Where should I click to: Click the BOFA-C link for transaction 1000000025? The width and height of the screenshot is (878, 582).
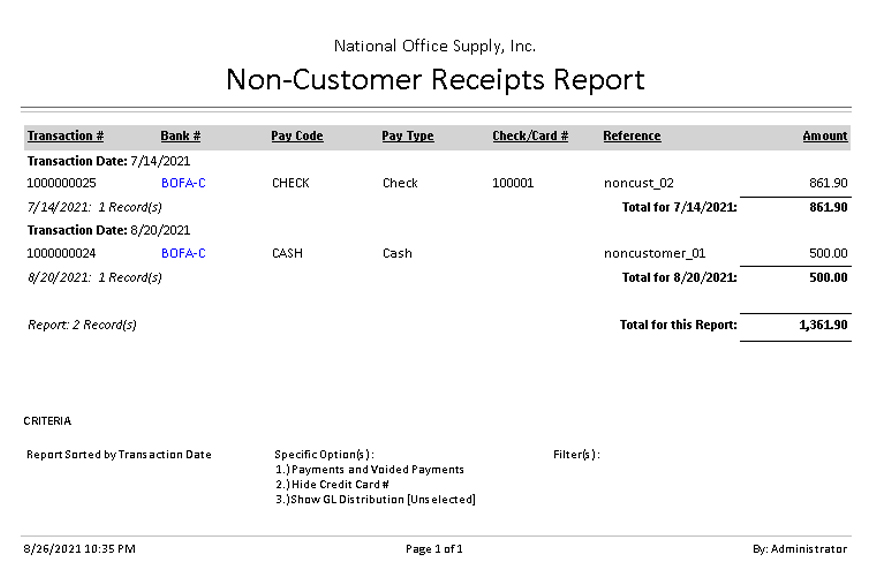point(183,183)
